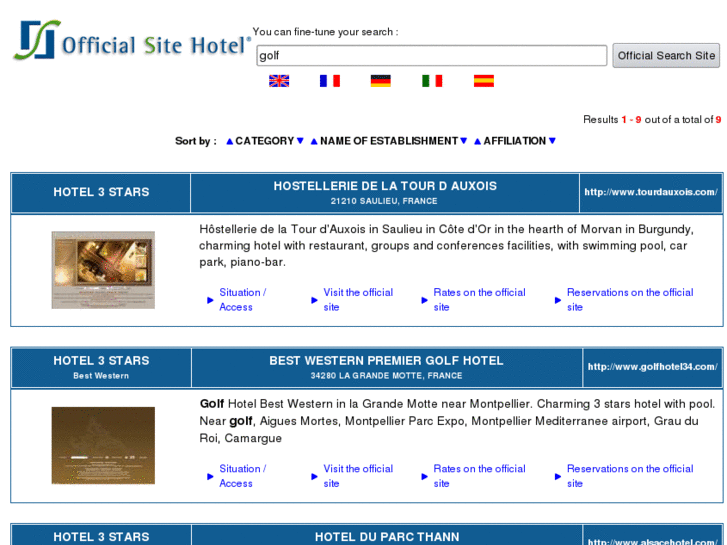
Task: Open the Best Western Golf Hotel thumbnail
Action: pos(103,445)
